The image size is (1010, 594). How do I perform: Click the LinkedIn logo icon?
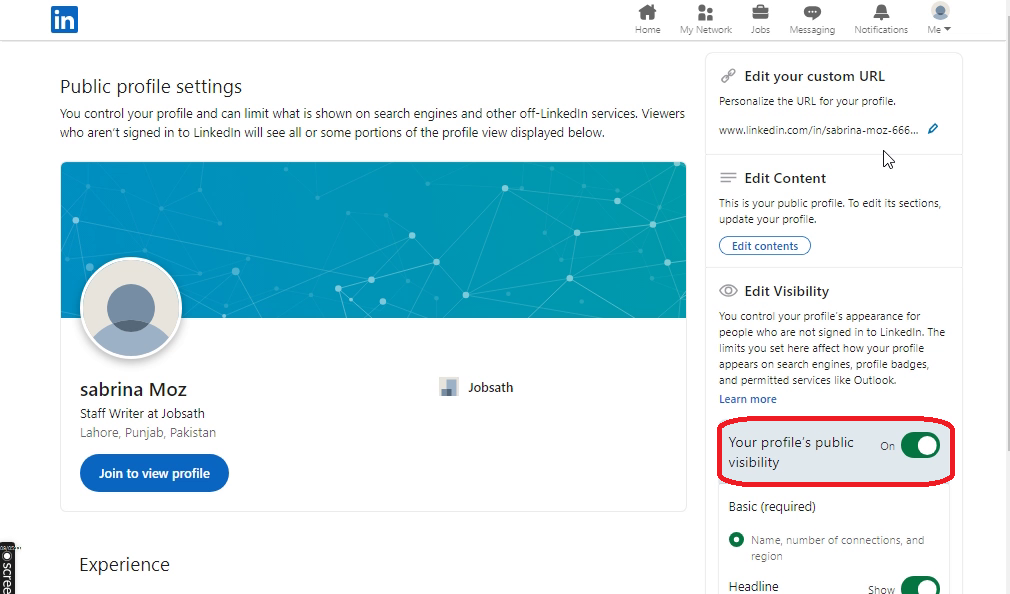64,19
